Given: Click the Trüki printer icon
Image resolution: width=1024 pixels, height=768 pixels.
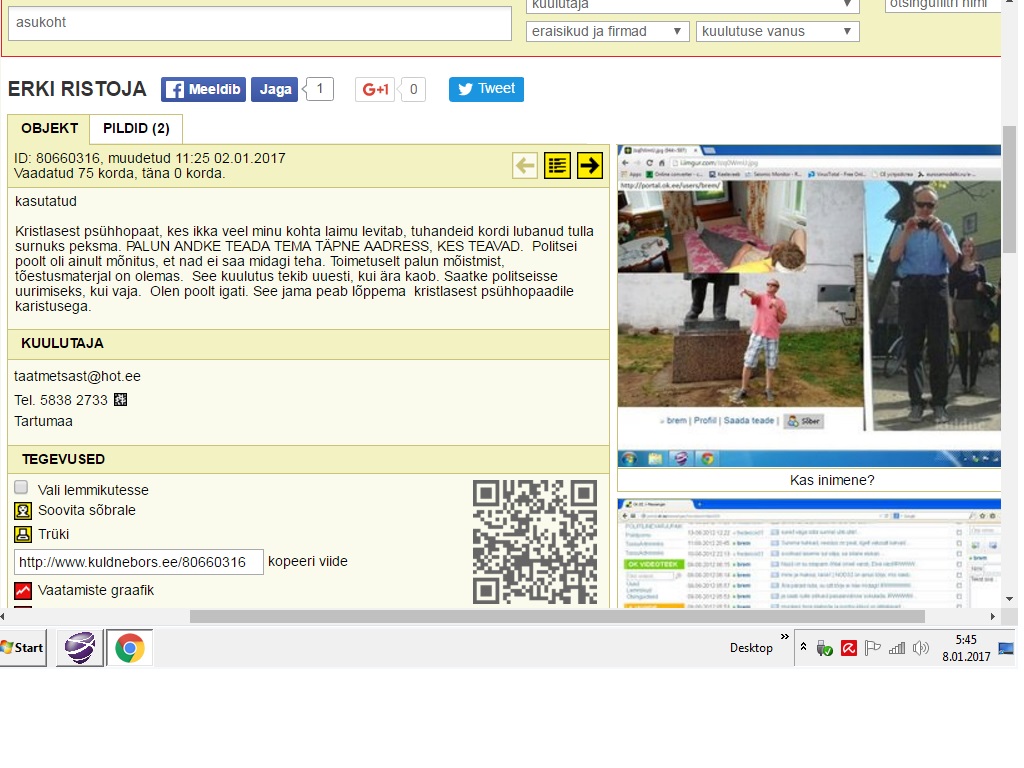Looking at the screenshot, I should point(23,534).
